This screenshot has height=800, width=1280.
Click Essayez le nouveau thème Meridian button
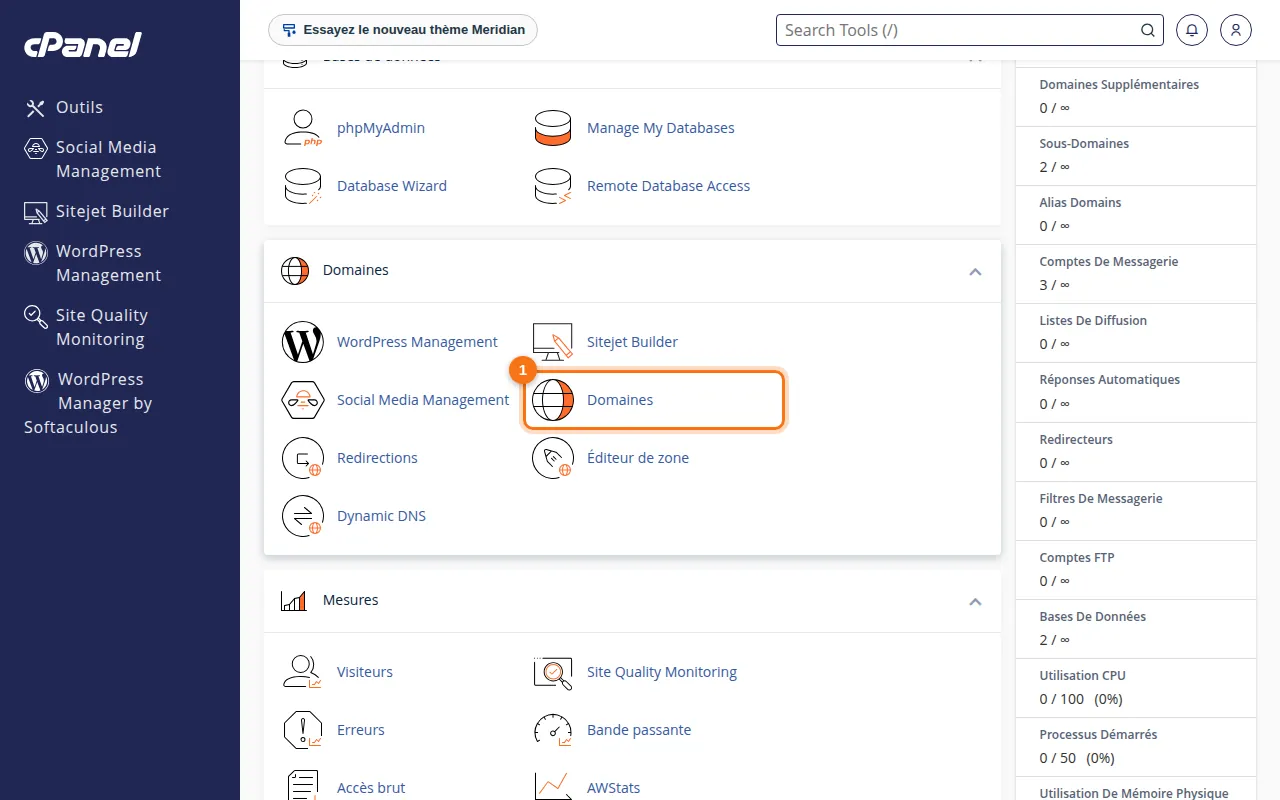pyautogui.click(x=403, y=30)
